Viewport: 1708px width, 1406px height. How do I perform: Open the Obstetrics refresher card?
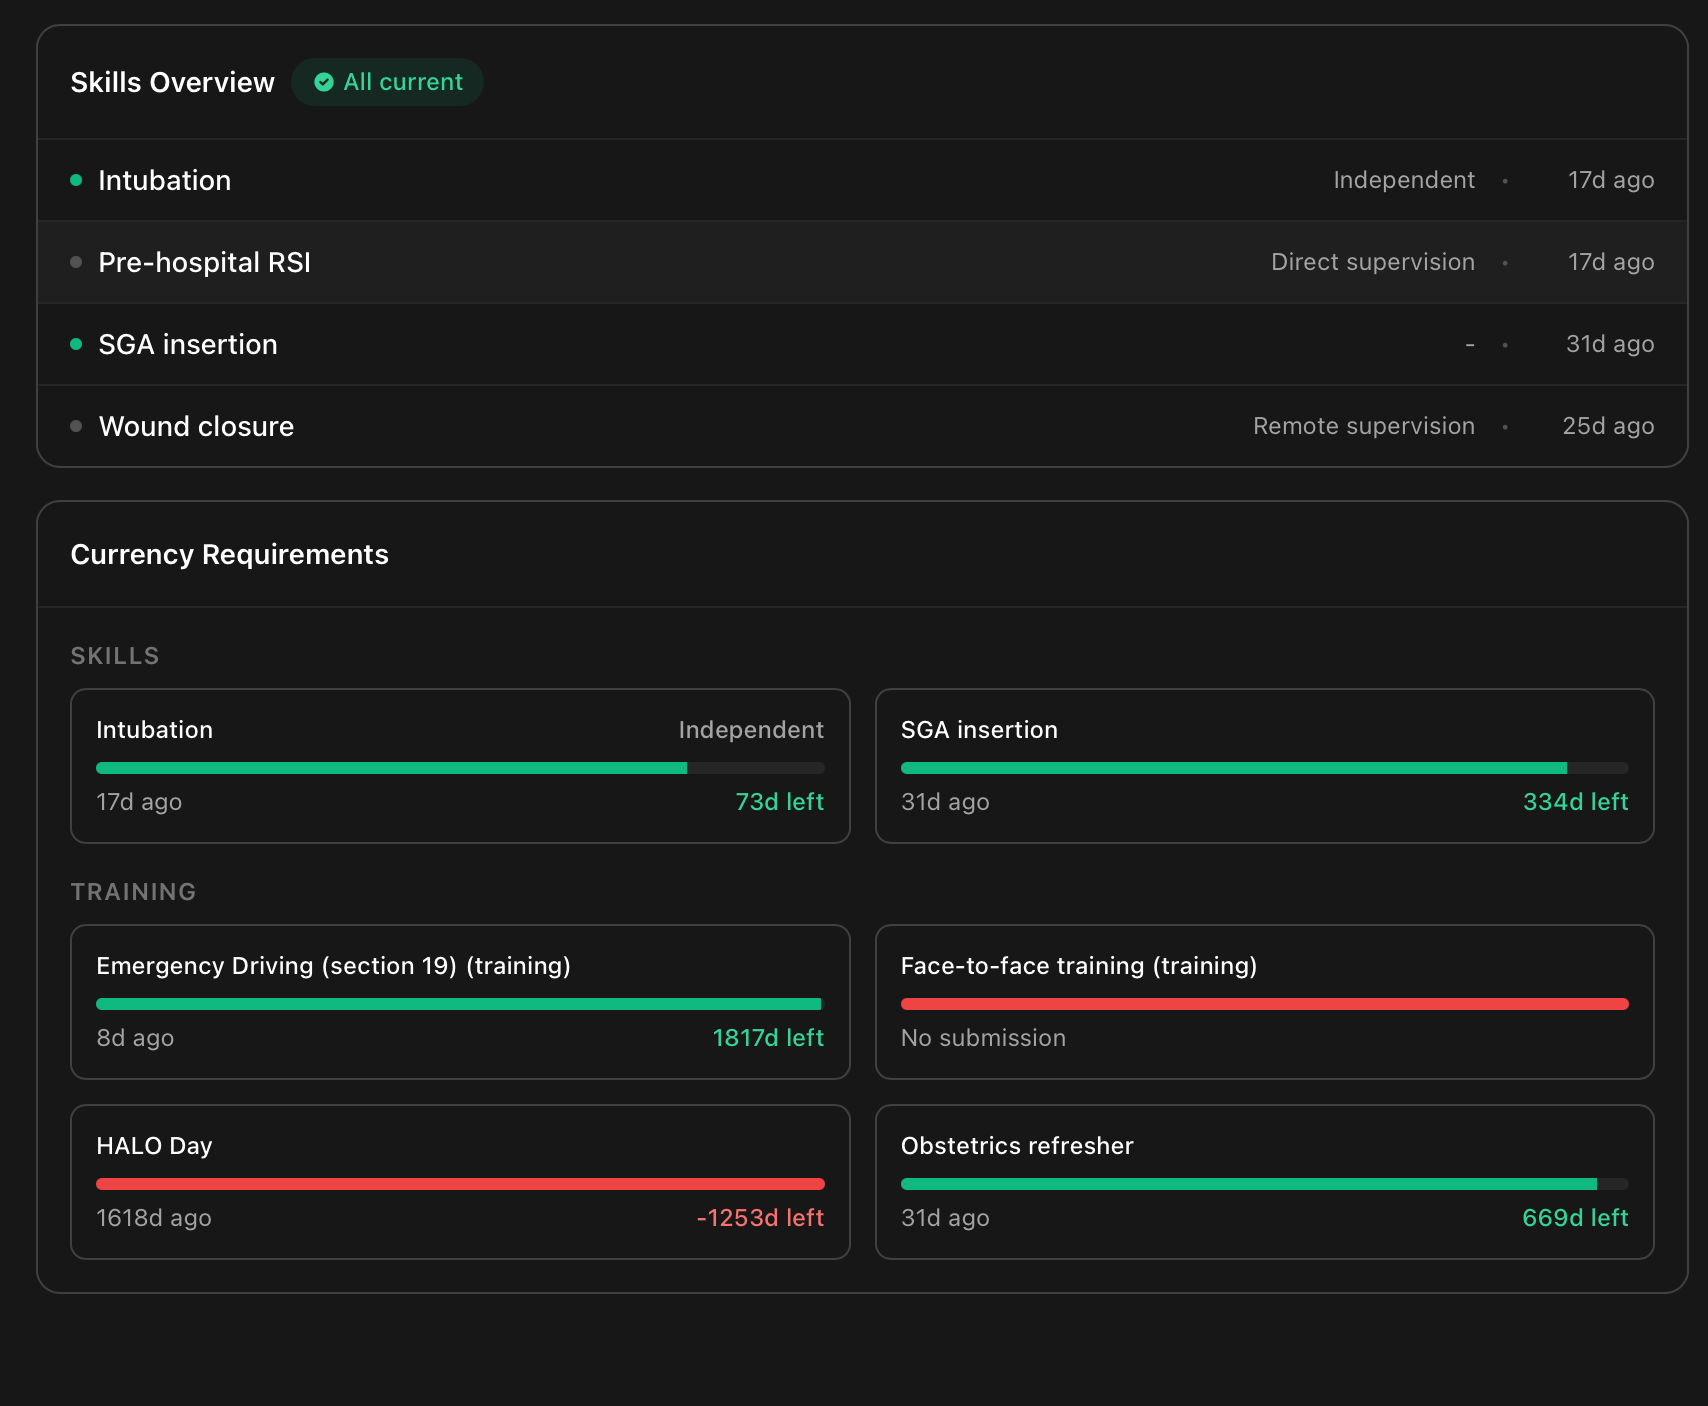[x=1264, y=1182]
